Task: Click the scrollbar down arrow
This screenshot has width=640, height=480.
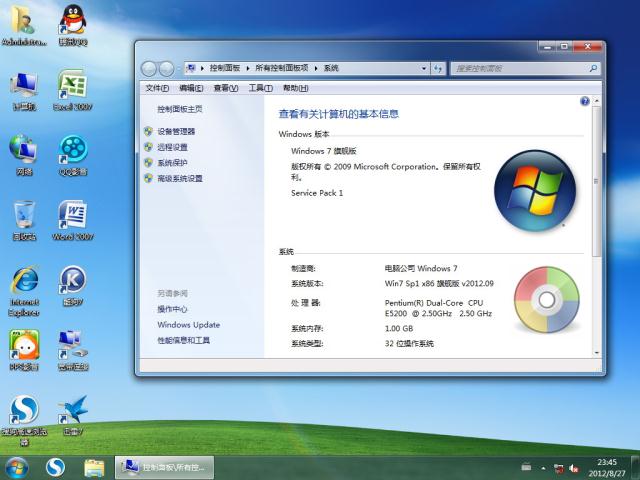Action: click(596, 353)
